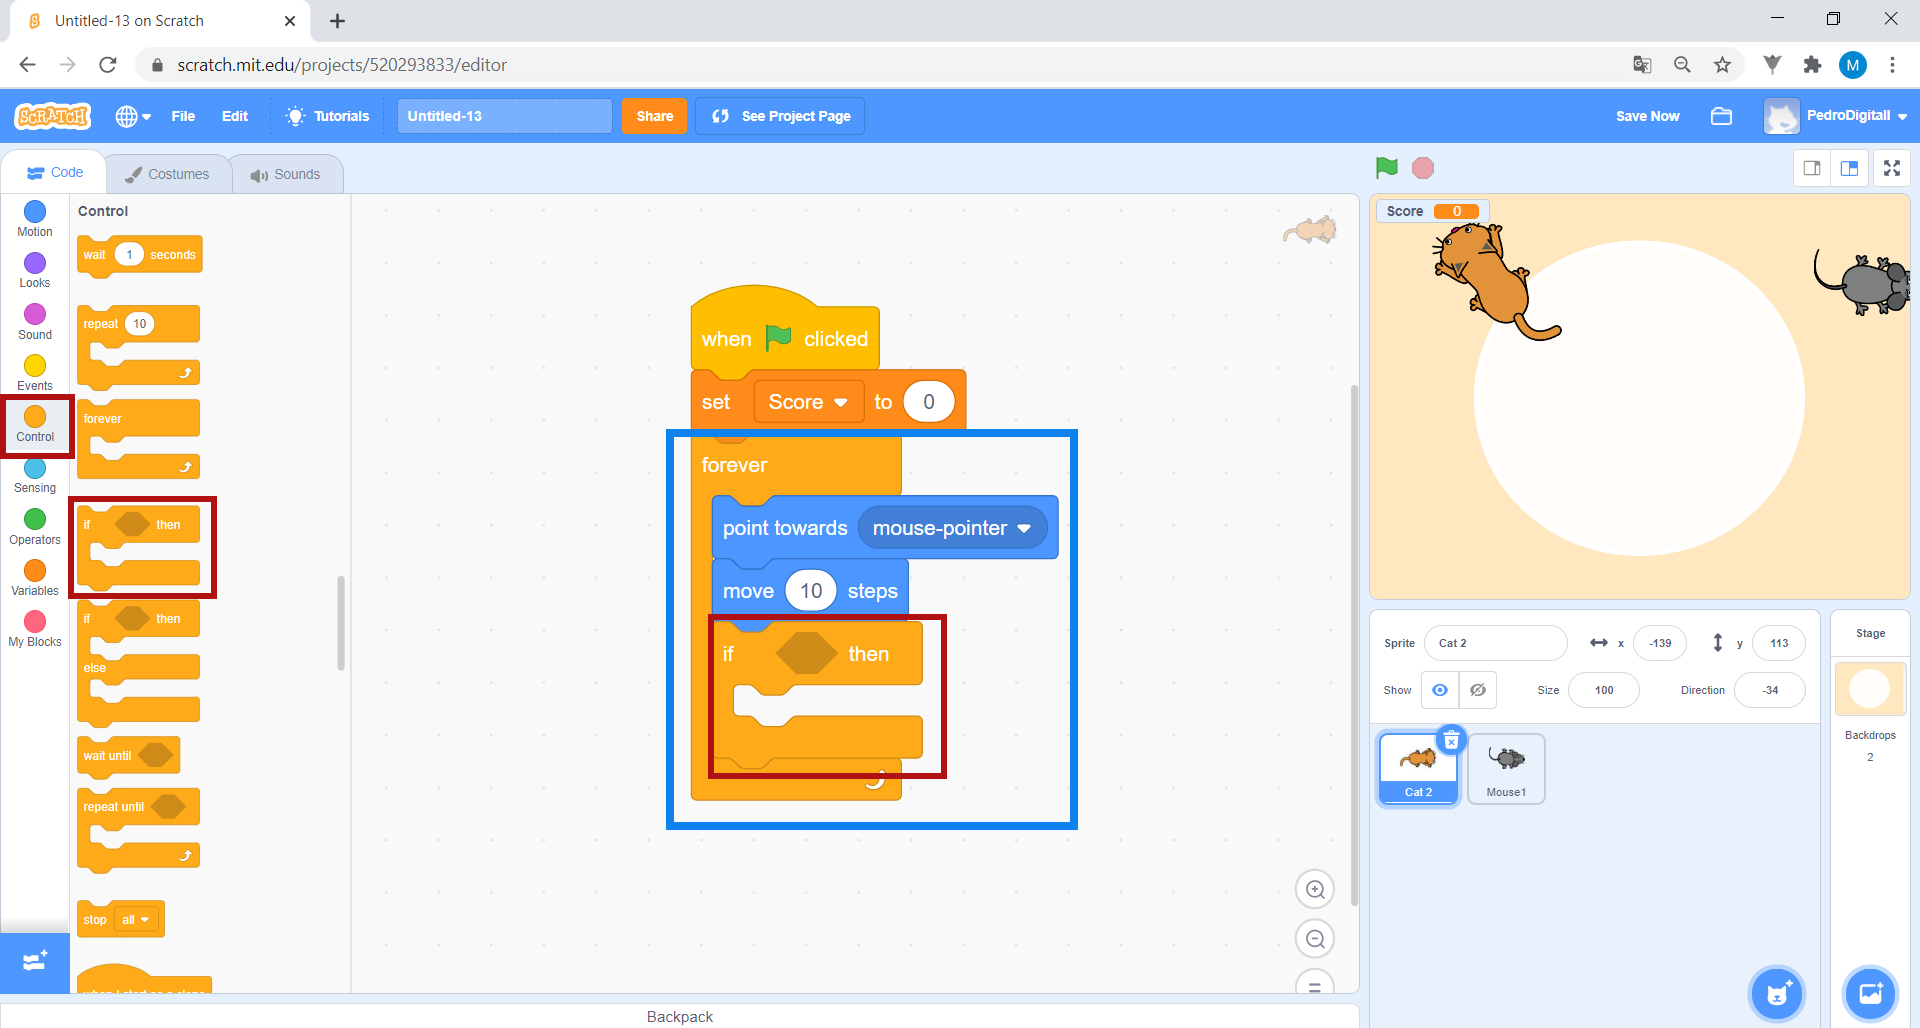This screenshot has width=1920, height=1028.
Task: Delete Cat 2 sprite via trash icon
Action: [1451, 740]
